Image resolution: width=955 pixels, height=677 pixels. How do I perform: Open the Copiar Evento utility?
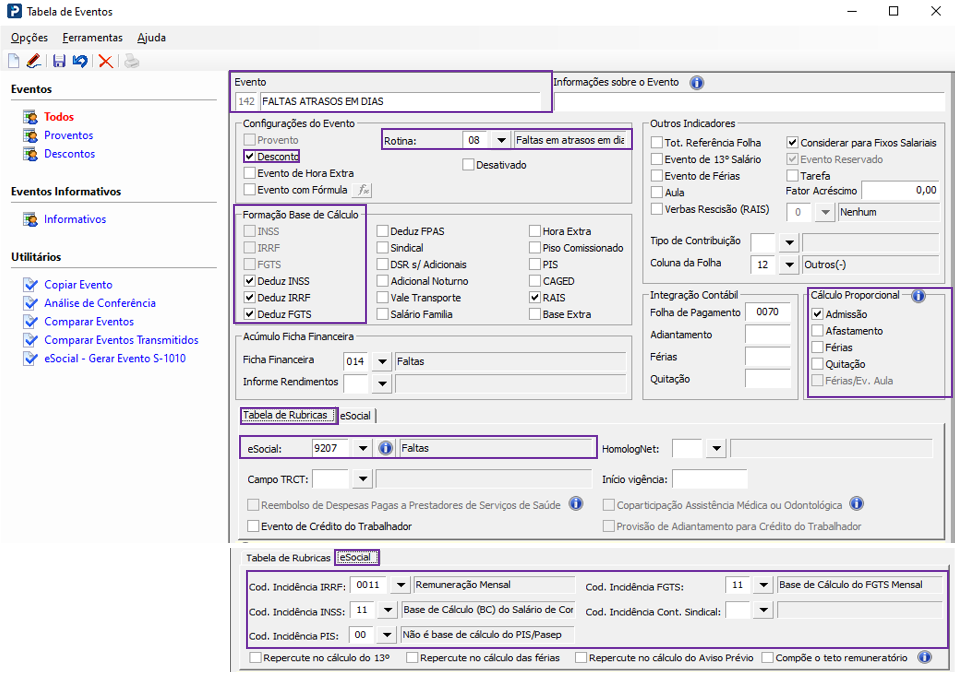[78, 285]
